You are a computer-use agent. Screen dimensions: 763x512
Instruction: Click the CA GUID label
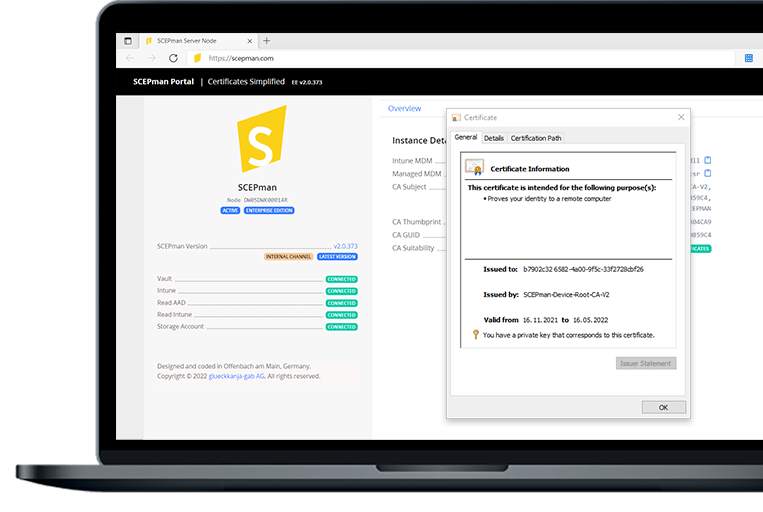406,235
